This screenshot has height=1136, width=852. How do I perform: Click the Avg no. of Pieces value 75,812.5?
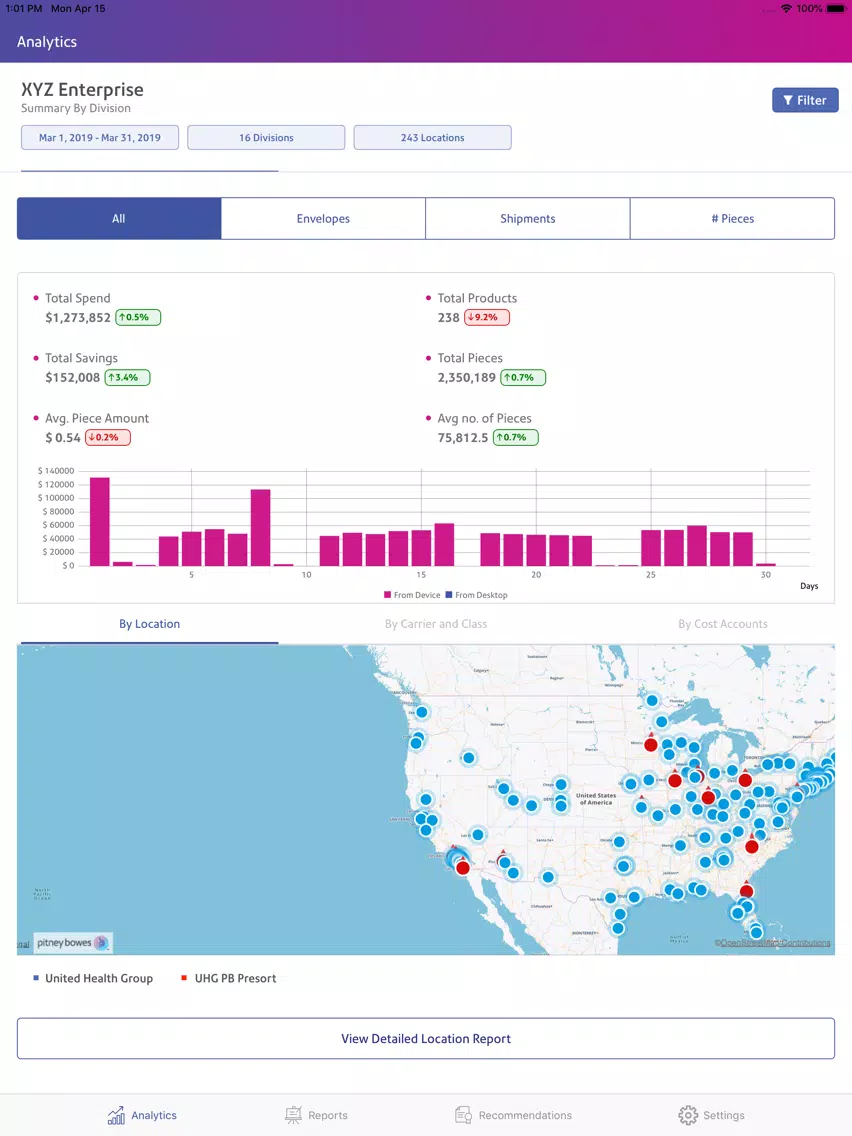click(x=463, y=438)
